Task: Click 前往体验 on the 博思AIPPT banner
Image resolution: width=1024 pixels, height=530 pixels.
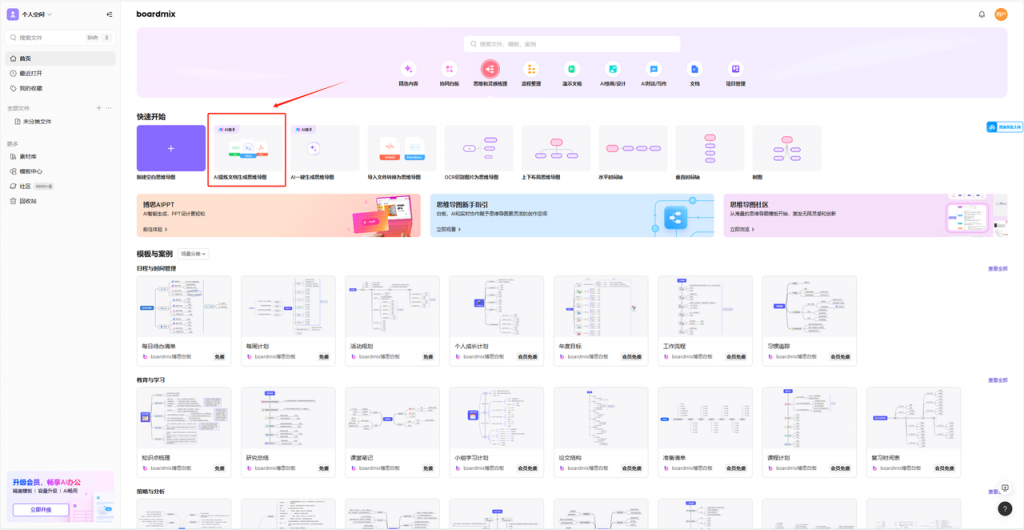Action: pos(155,230)
